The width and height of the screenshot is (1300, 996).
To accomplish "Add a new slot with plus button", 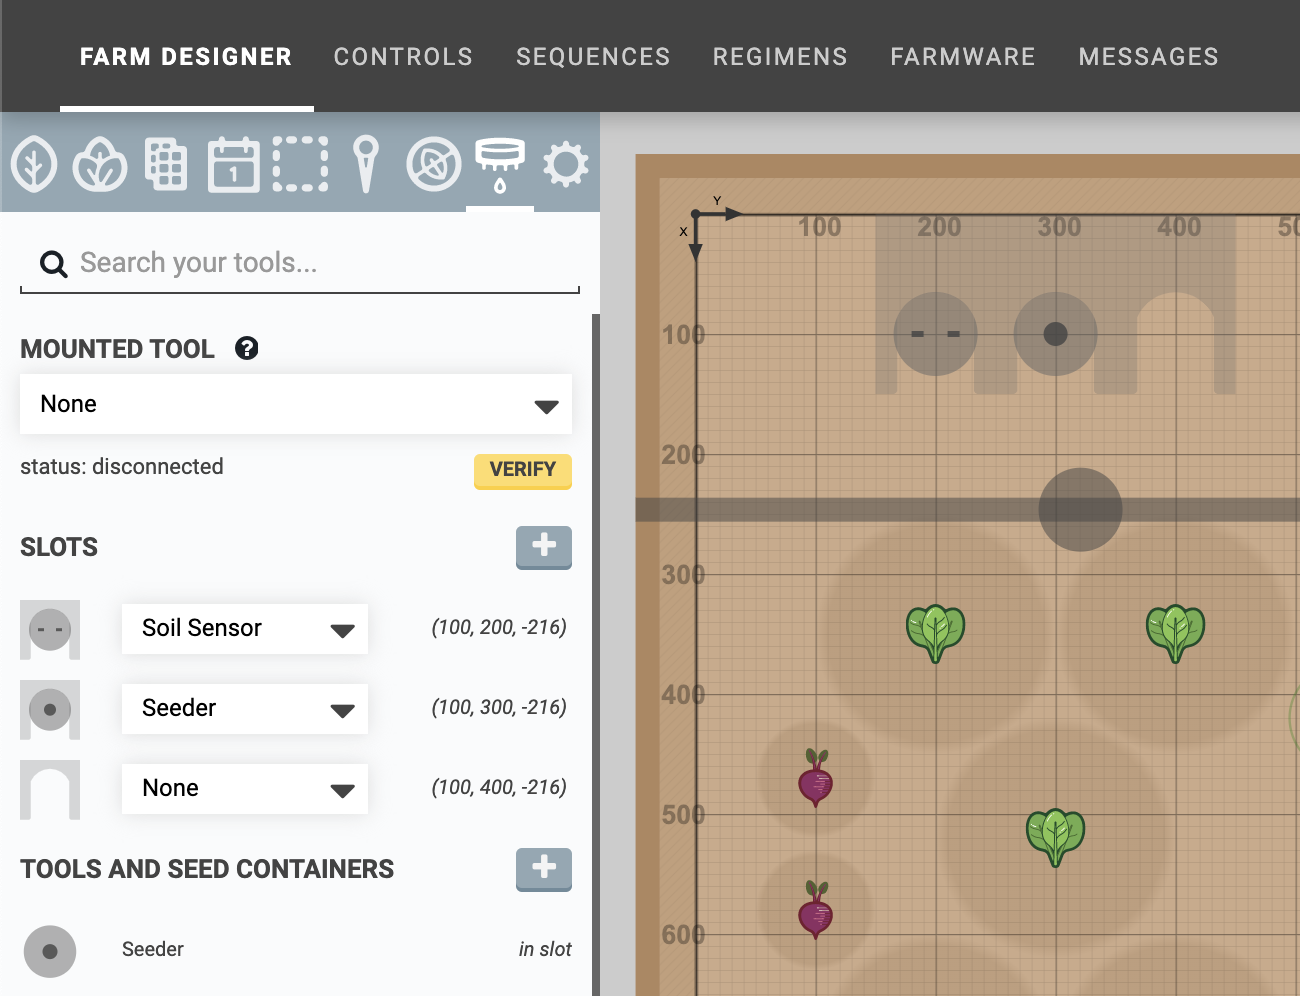I will coord(543,546).
